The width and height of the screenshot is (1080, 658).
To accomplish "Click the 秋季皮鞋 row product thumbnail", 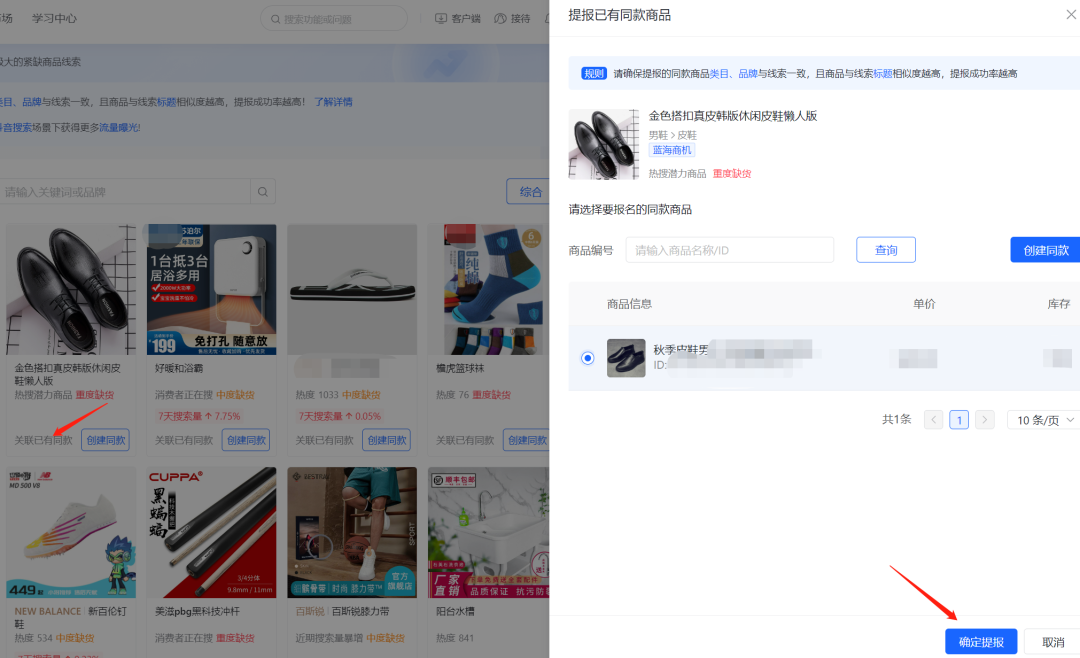I will click(x=625, y=358).
